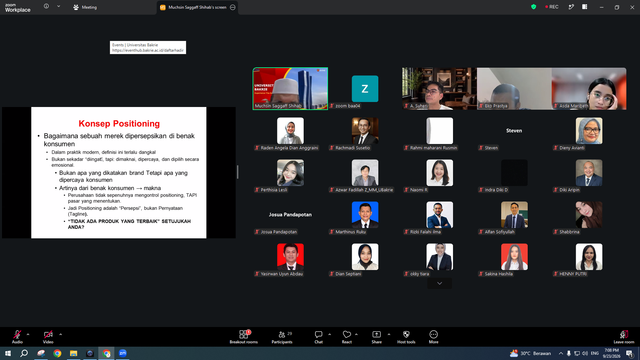
Task: Start the Video camera
Action: (x=48, y=337)
